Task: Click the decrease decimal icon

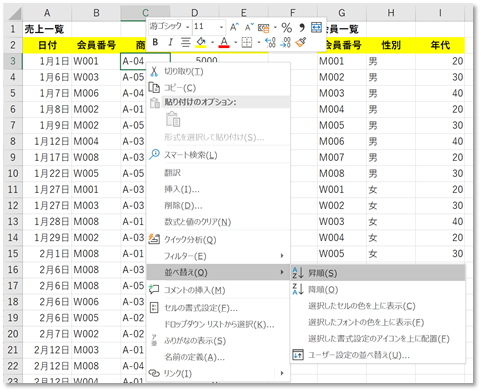Action: point(286,42)
